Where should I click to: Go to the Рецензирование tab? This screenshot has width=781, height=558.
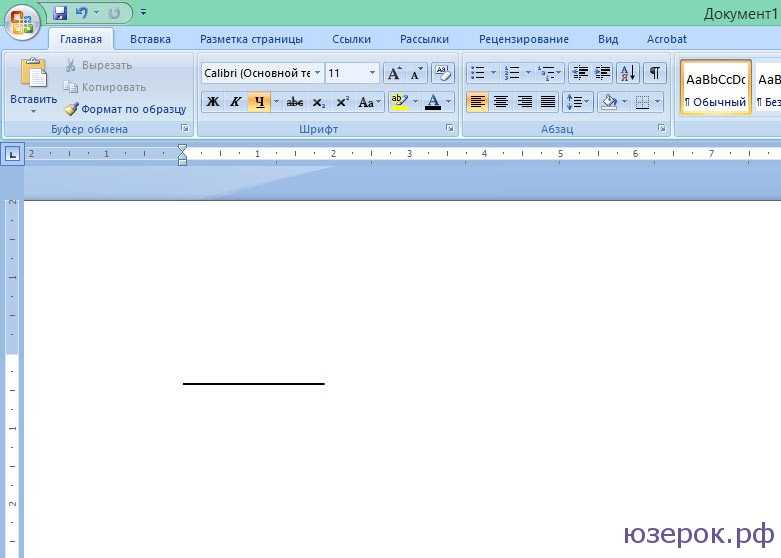coord(523,39)
